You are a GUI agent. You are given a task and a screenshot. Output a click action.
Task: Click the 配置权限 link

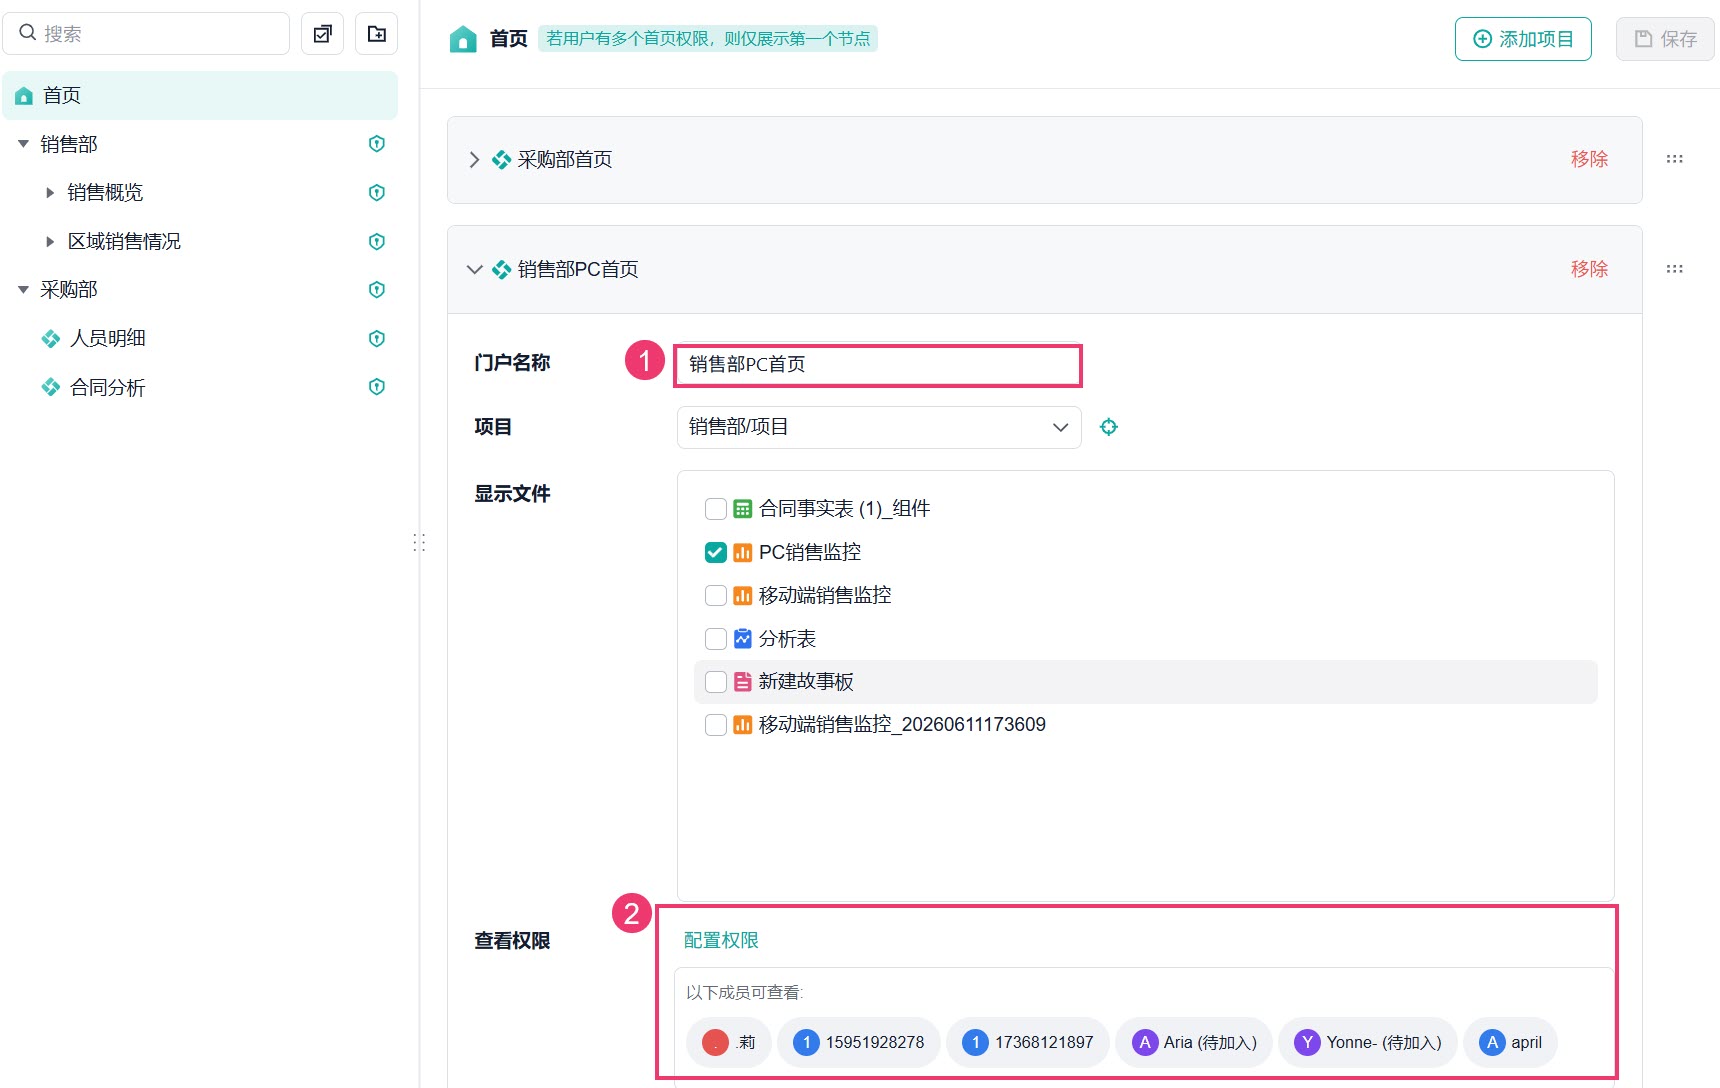[721, 941]
